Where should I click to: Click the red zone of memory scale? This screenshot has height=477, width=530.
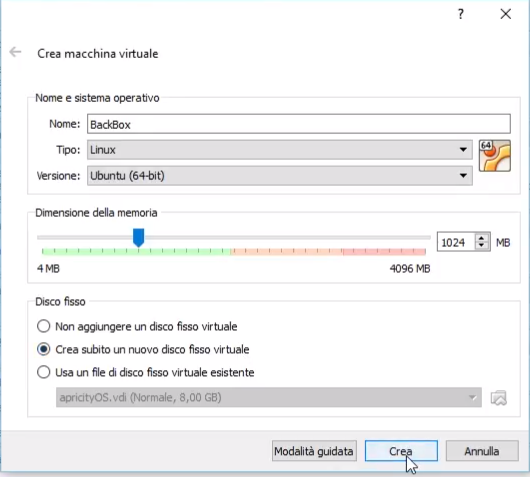384,252
